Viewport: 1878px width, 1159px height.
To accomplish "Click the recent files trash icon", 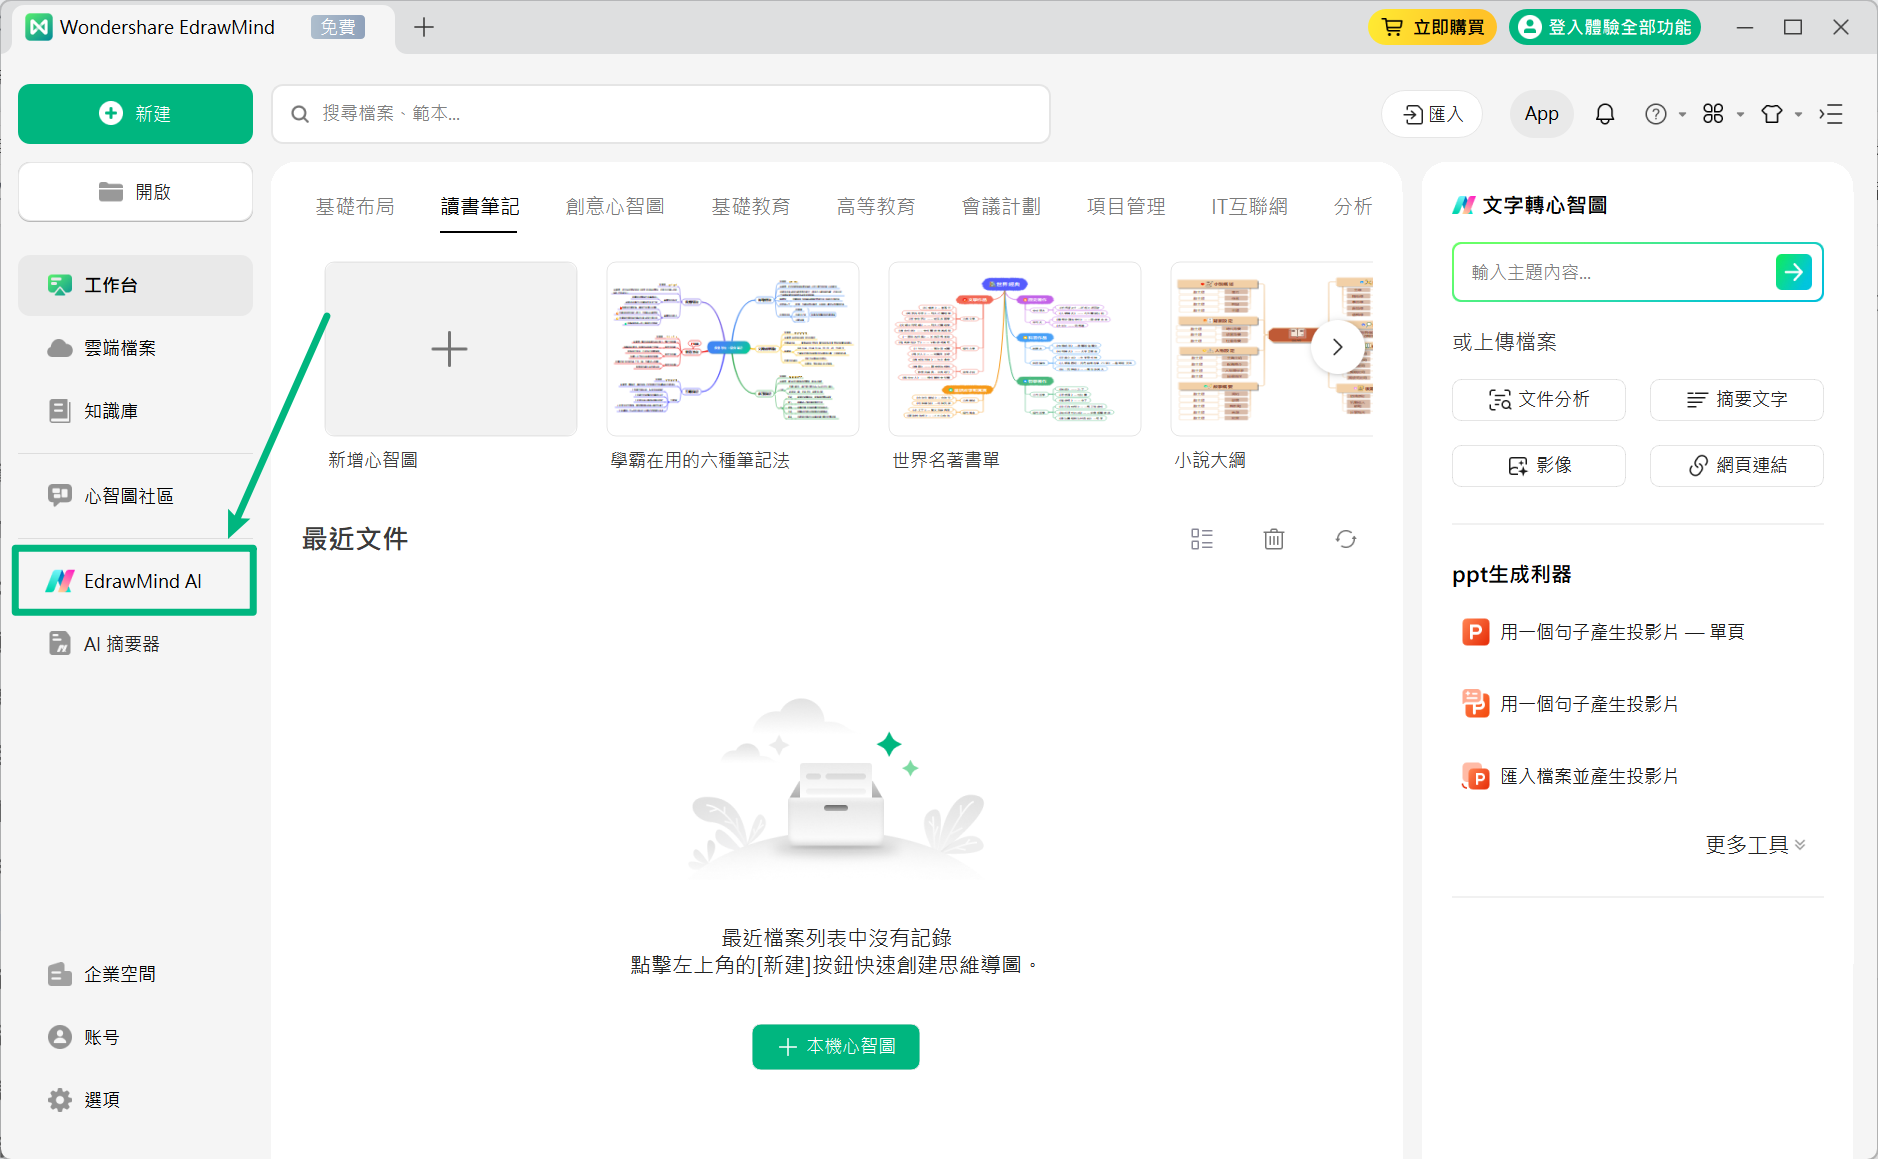I will point(1274,539).
